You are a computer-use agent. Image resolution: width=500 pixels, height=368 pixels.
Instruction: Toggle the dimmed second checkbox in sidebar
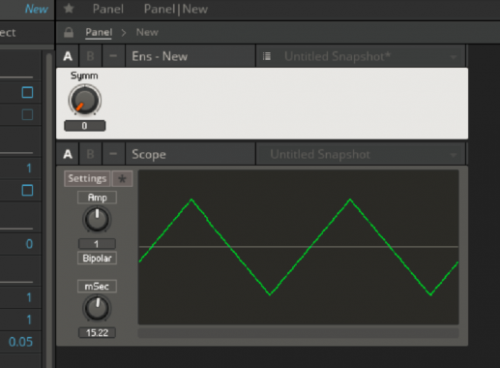27,115
